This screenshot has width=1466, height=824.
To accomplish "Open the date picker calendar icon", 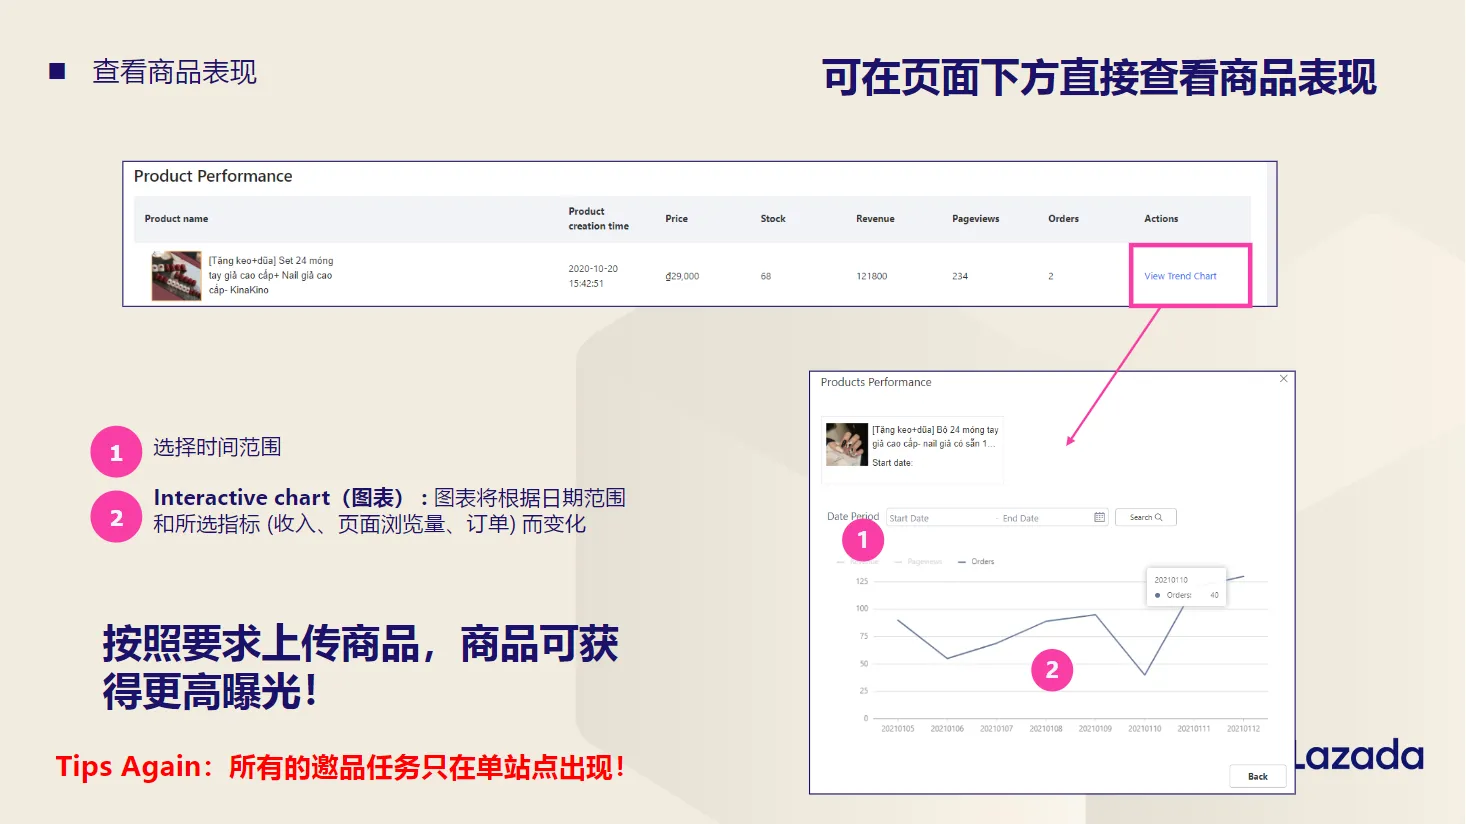I will point(1099,517).
